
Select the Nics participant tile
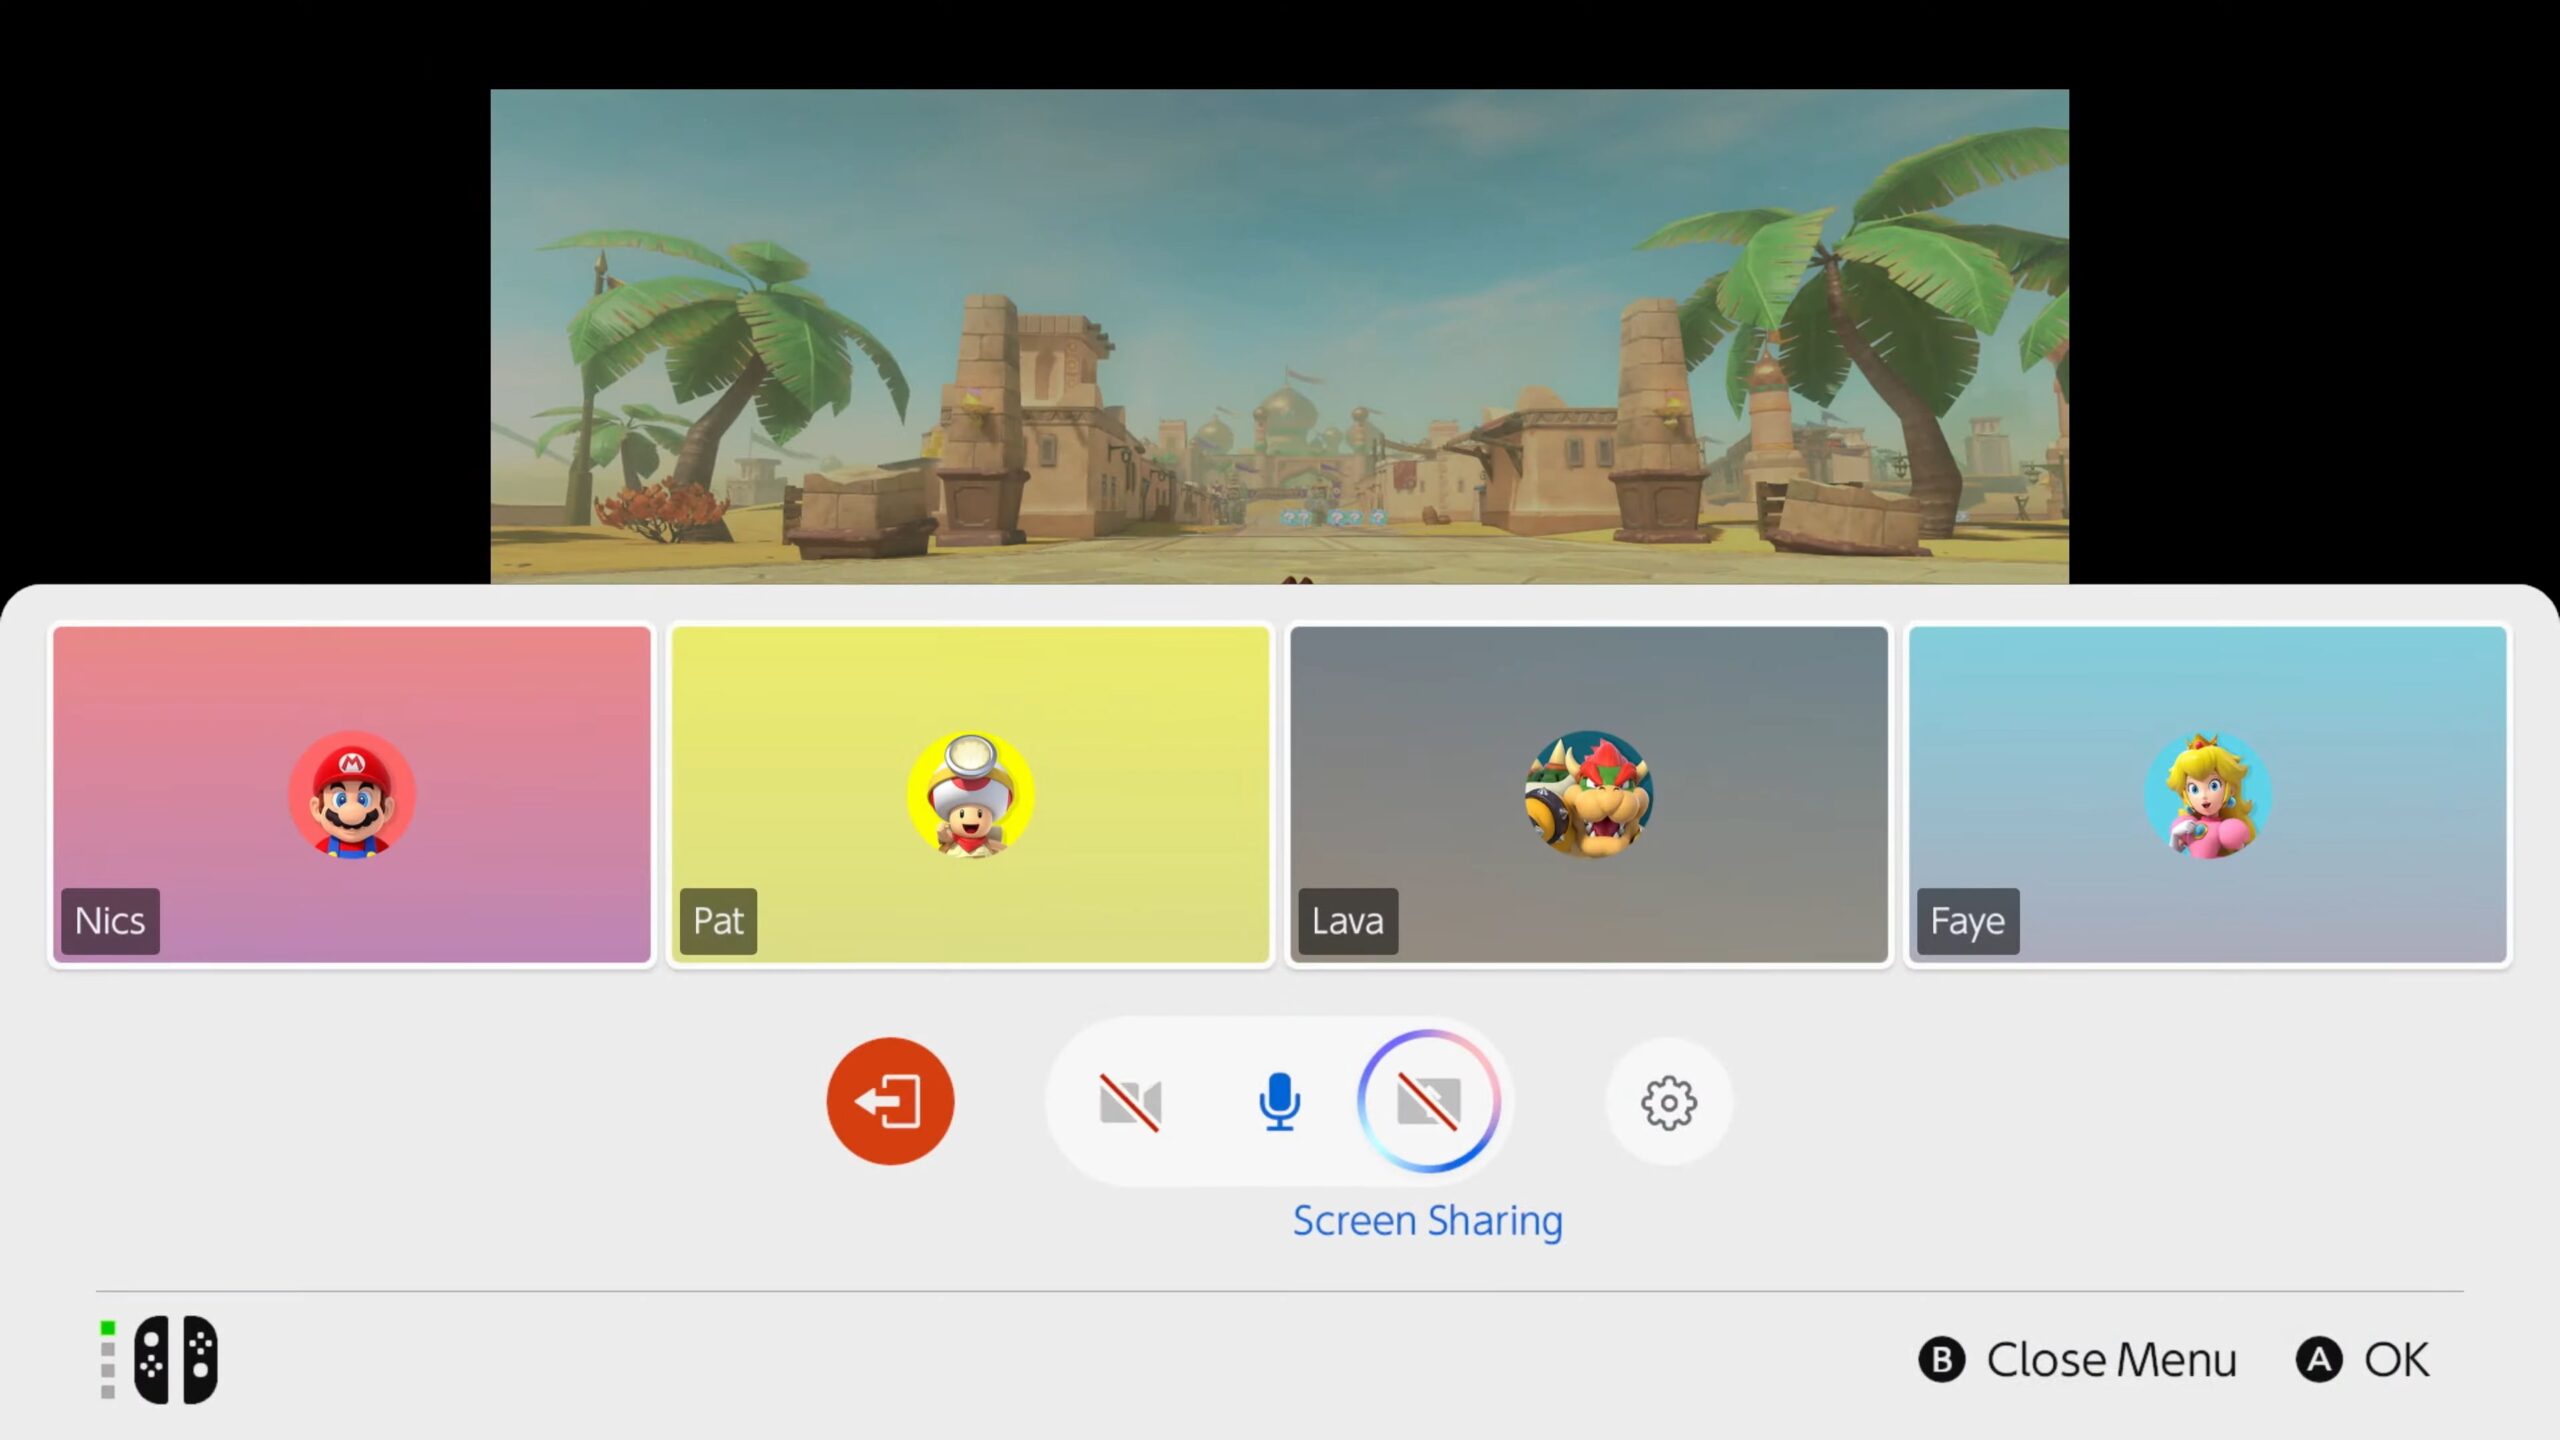click(352, 795)
